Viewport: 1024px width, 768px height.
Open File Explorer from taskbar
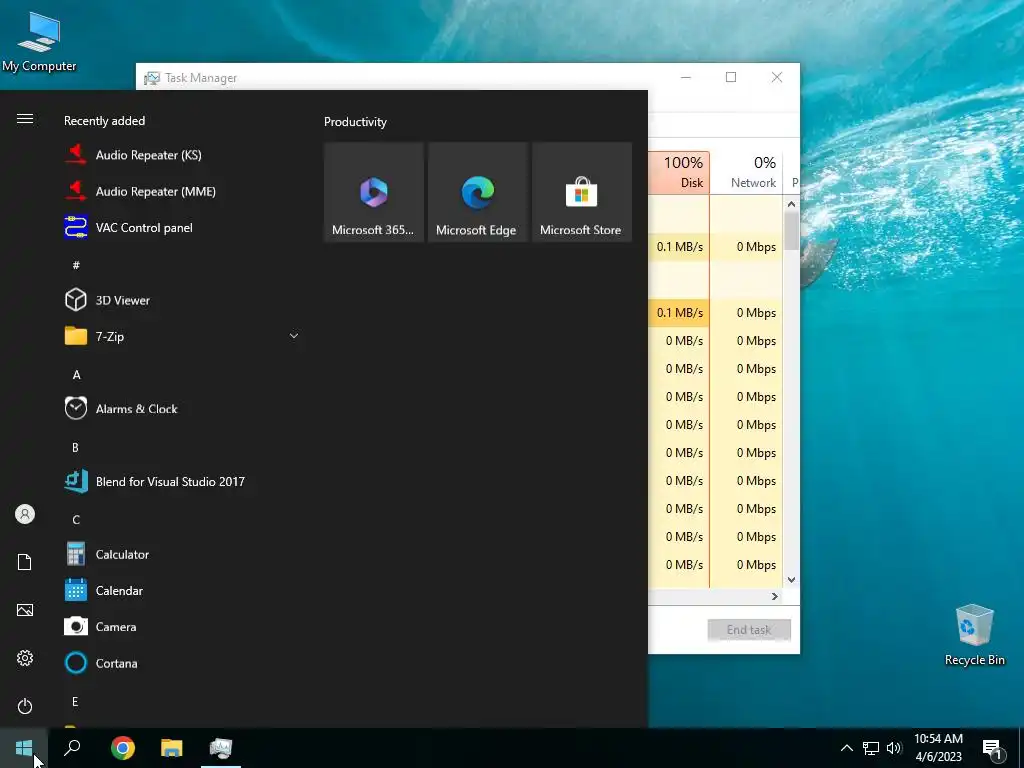click(x=172, y=748)
